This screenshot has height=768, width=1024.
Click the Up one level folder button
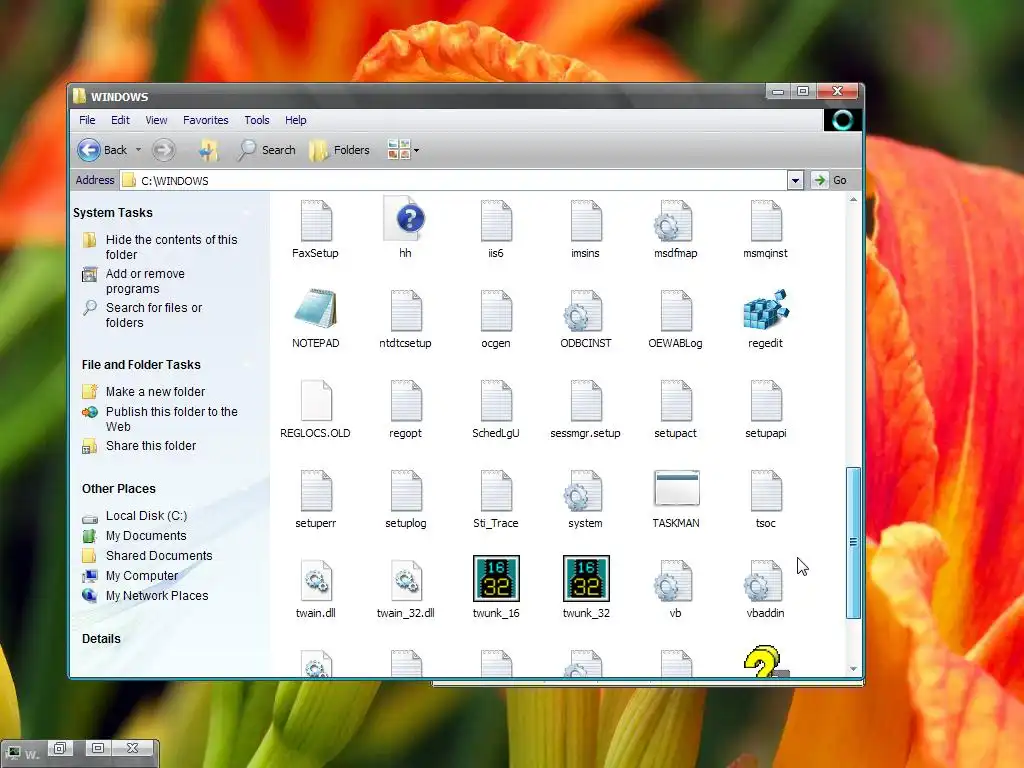[208, 150]
